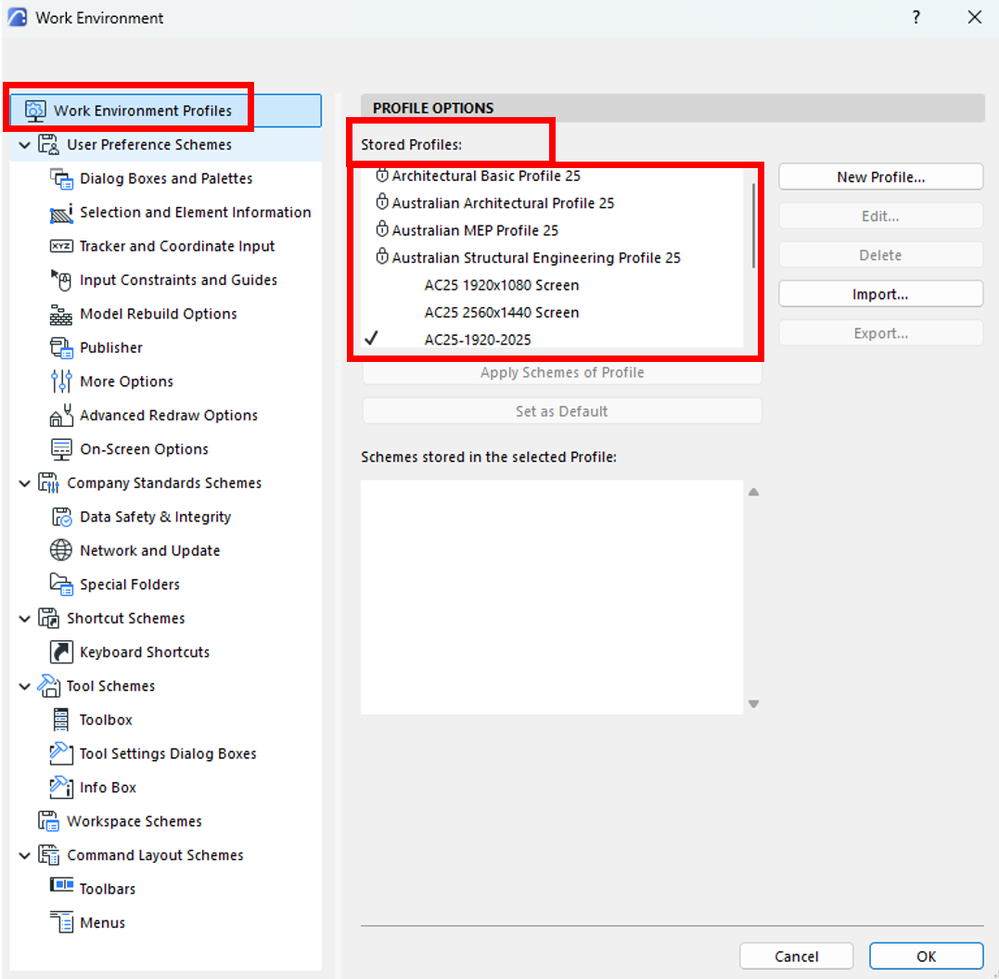The height and width of the screenshot is (979, 999).
Task: Select Australian Architectural Profile 25
Action: pos(503,203)
